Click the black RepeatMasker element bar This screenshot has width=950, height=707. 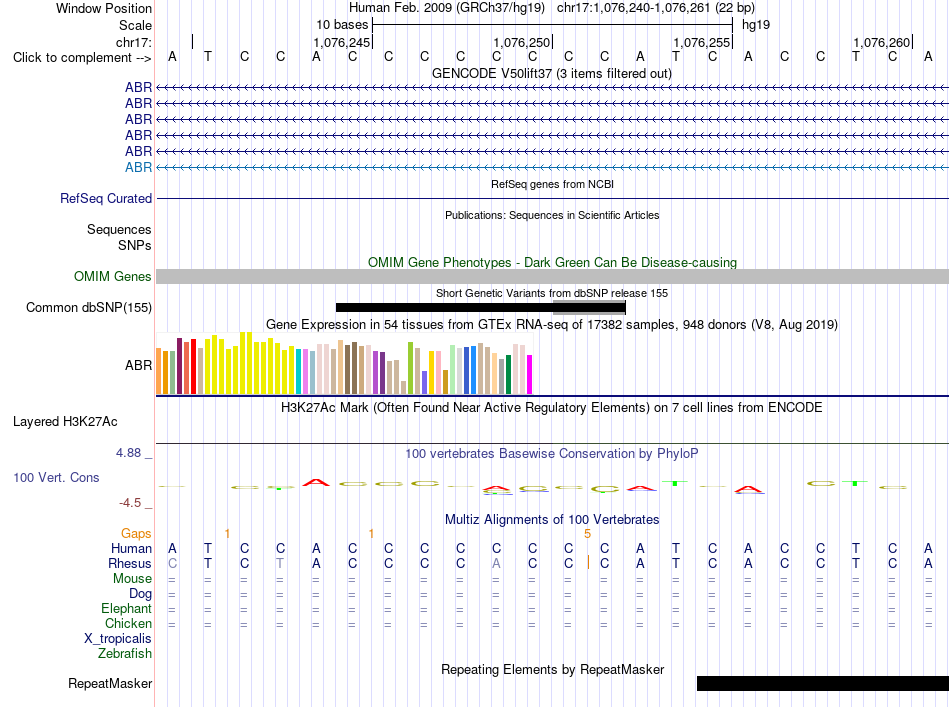pyautogui.click(x=823, y=683)
